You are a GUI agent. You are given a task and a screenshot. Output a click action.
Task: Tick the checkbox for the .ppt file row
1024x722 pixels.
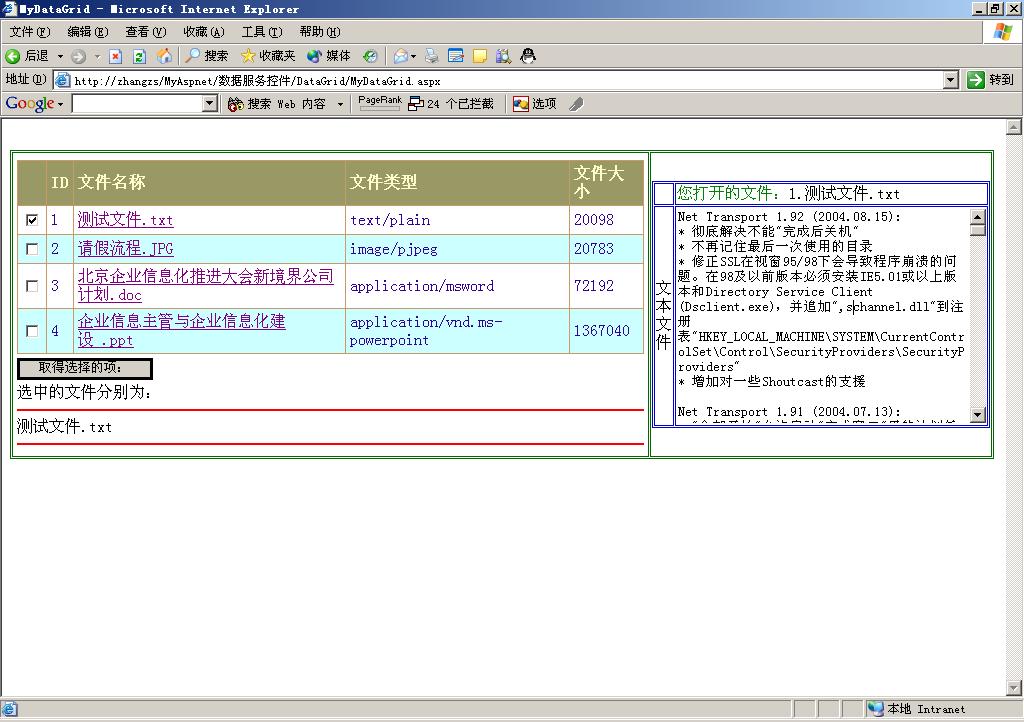32,331
